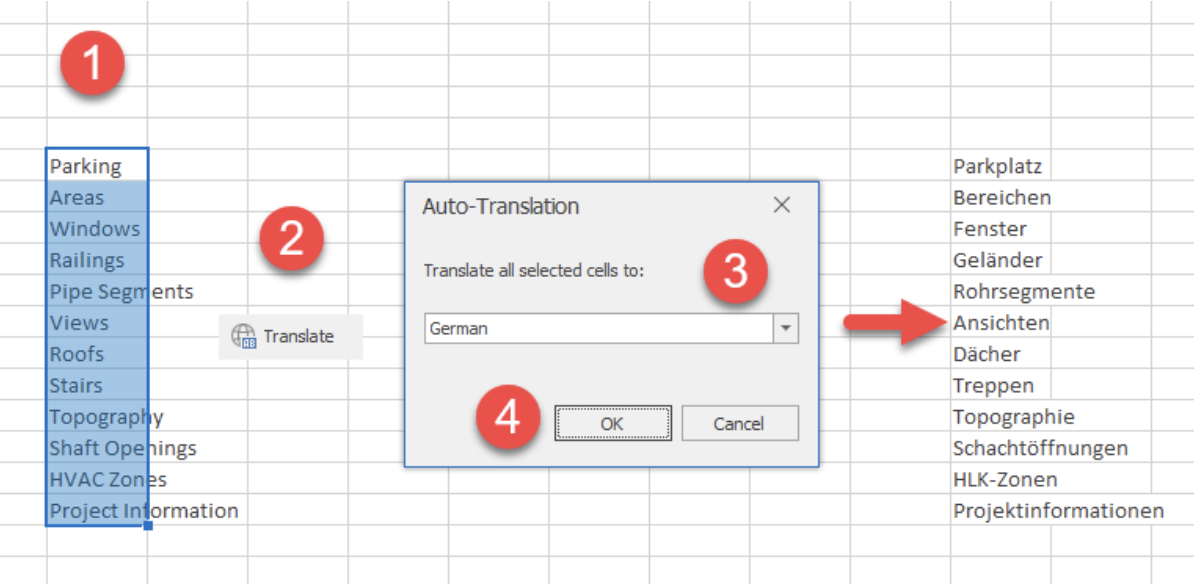Cancel the Auto-Translation dialog
The image size is (1194, 584).
(739, 423)
